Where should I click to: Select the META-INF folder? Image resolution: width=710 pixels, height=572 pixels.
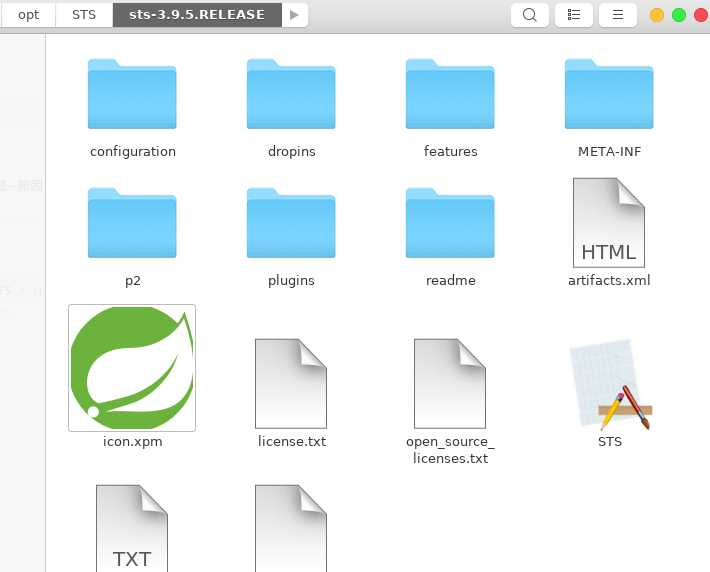pos(609,94)
